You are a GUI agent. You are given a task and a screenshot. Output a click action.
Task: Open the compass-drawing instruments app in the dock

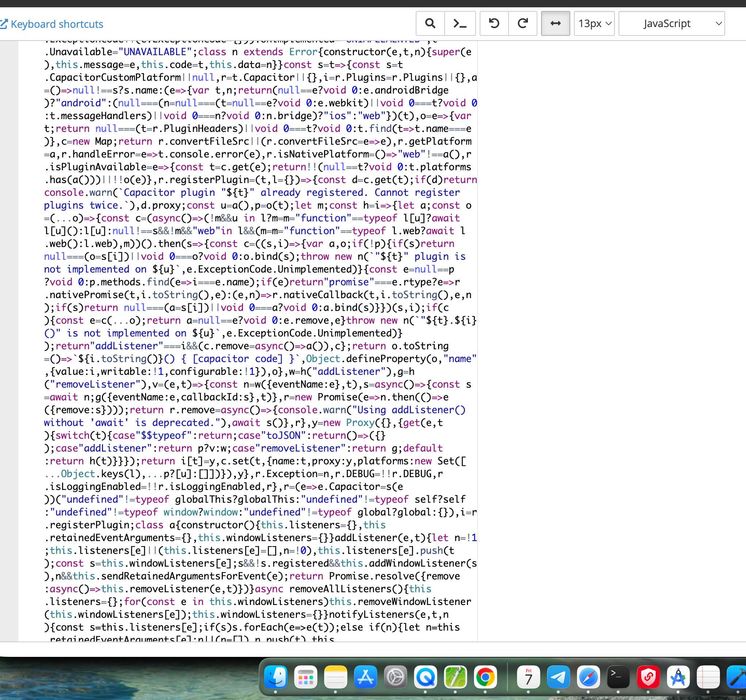point(678,677)
